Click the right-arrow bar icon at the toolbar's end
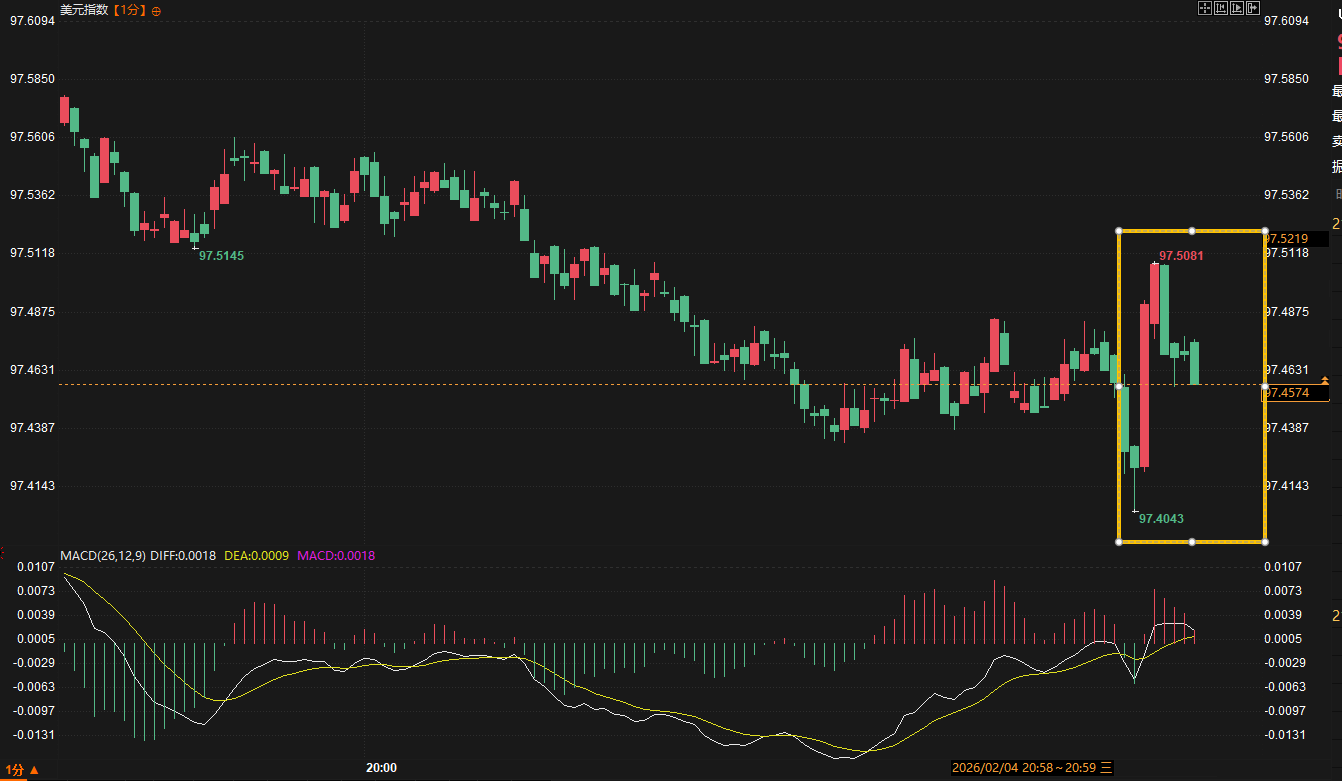This screenshot has height=781, width=1342. [x=1252, y=8]
